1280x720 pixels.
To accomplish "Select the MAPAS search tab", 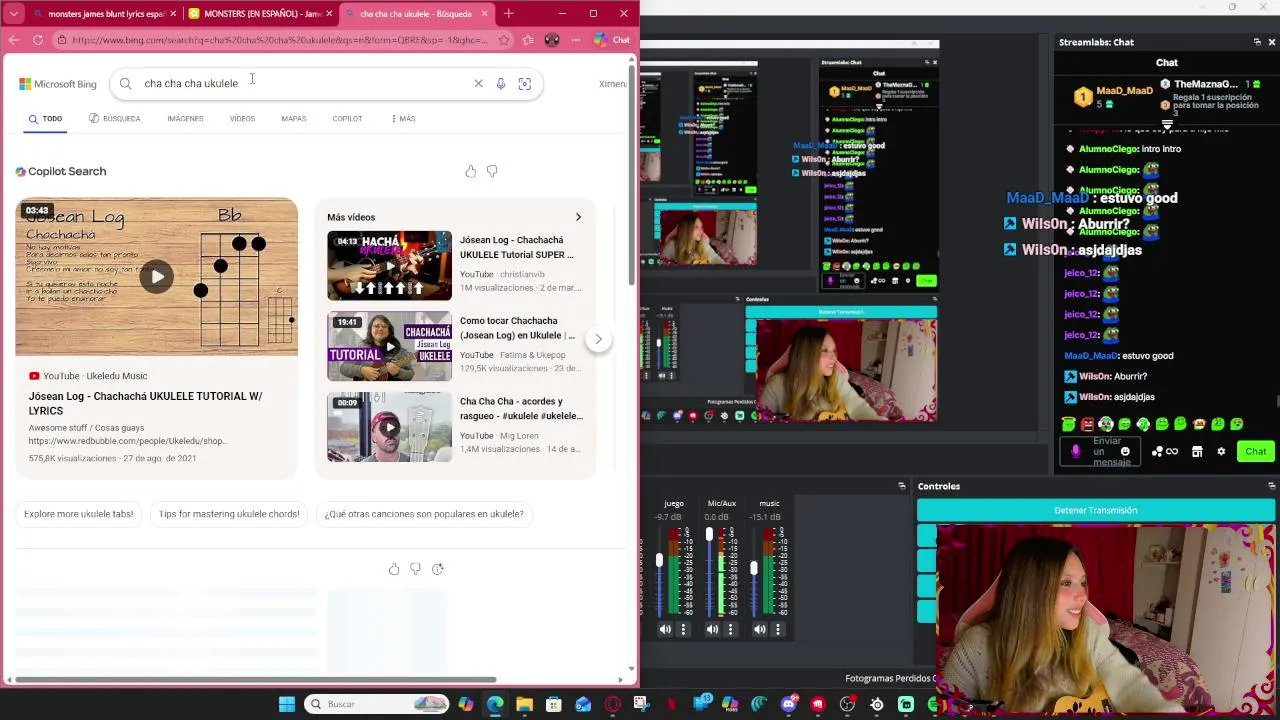I will [294, 118].
